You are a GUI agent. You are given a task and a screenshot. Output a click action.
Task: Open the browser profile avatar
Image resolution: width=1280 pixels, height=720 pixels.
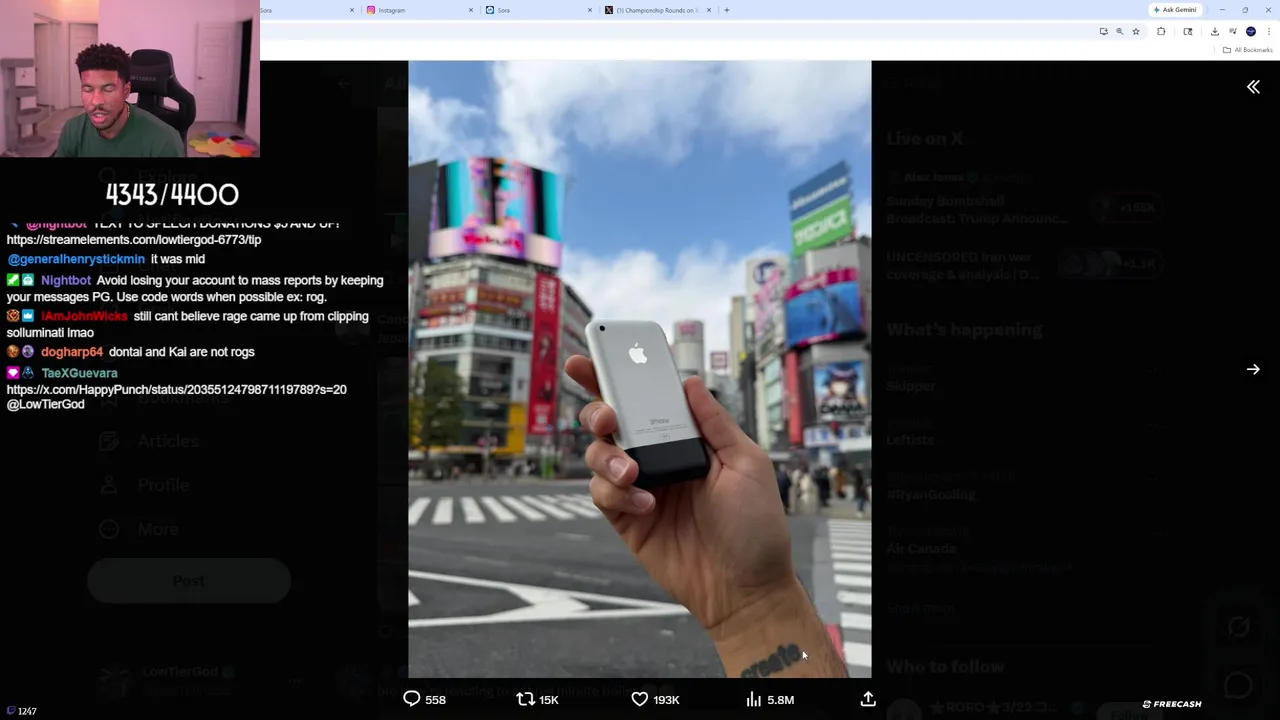pyautogui.click(x=1251, y=31)
